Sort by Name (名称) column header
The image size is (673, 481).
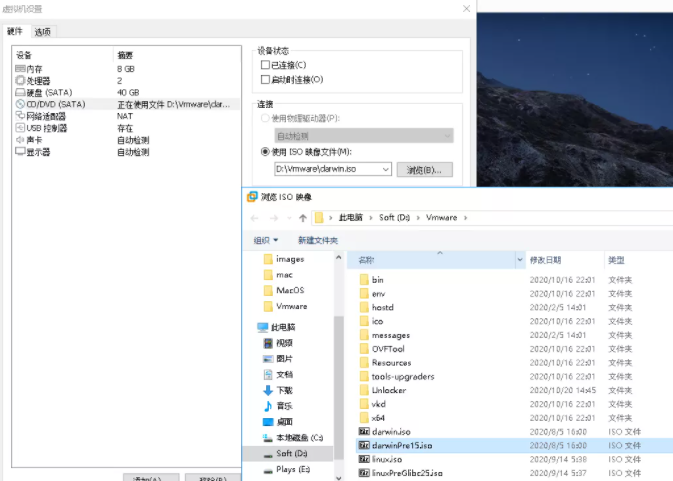431,260
